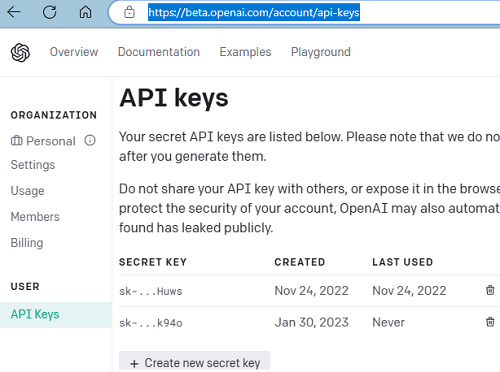Open organization Settings in the sidebar
Screen dimensions: 500x372
coord(33,165)
